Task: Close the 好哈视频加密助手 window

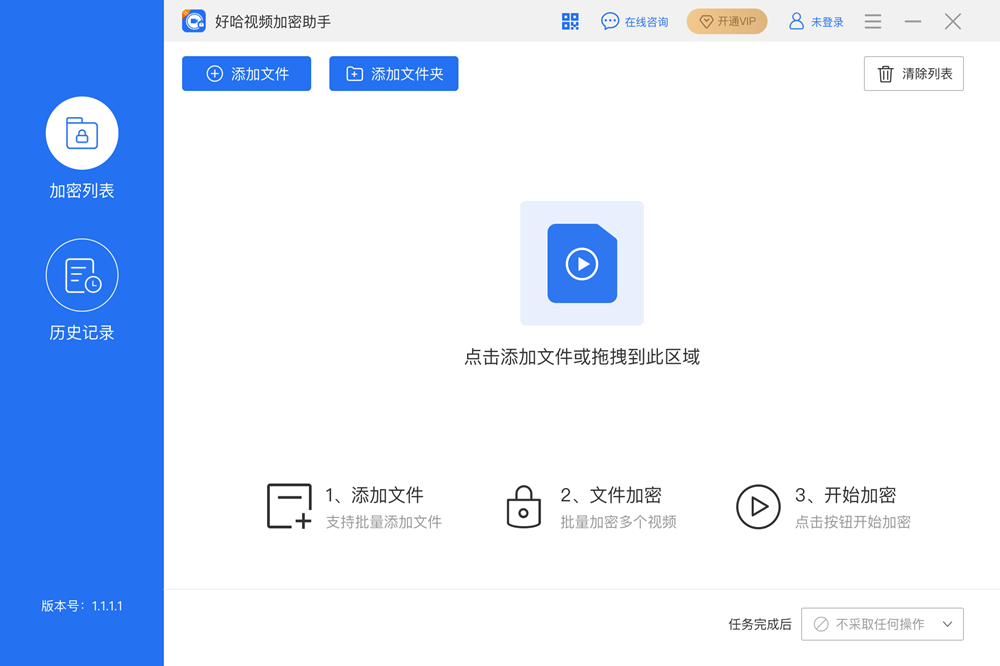Action: click(x=953, y=21)
